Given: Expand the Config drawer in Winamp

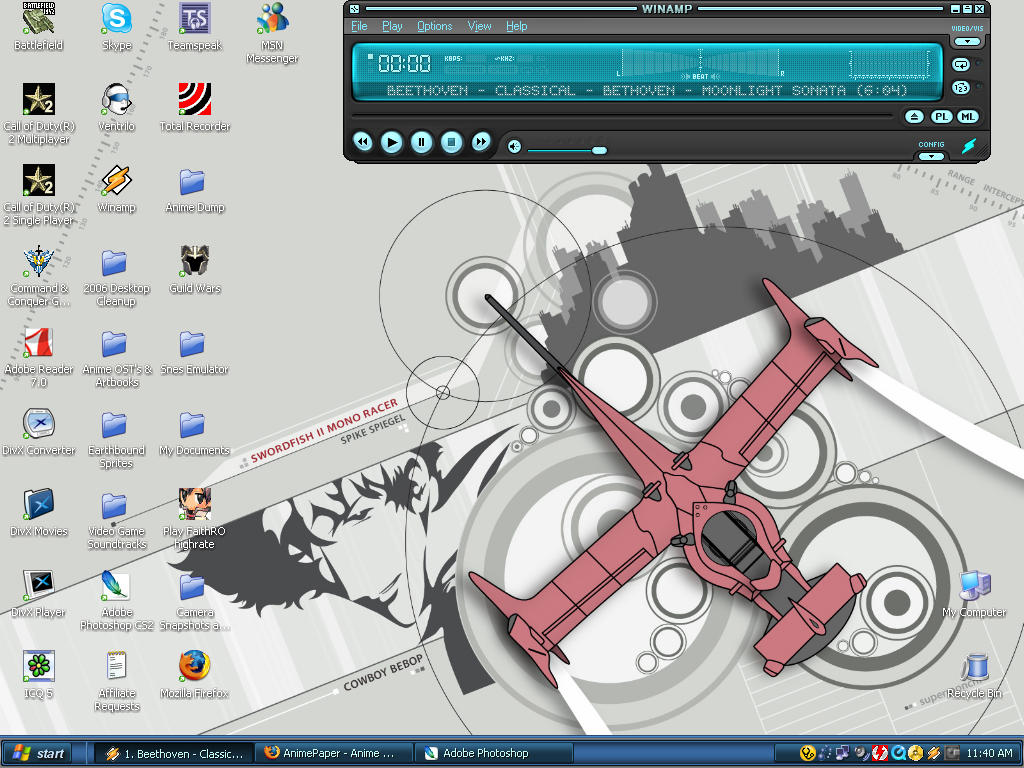Looking at the screenshot, I should 931,156.
